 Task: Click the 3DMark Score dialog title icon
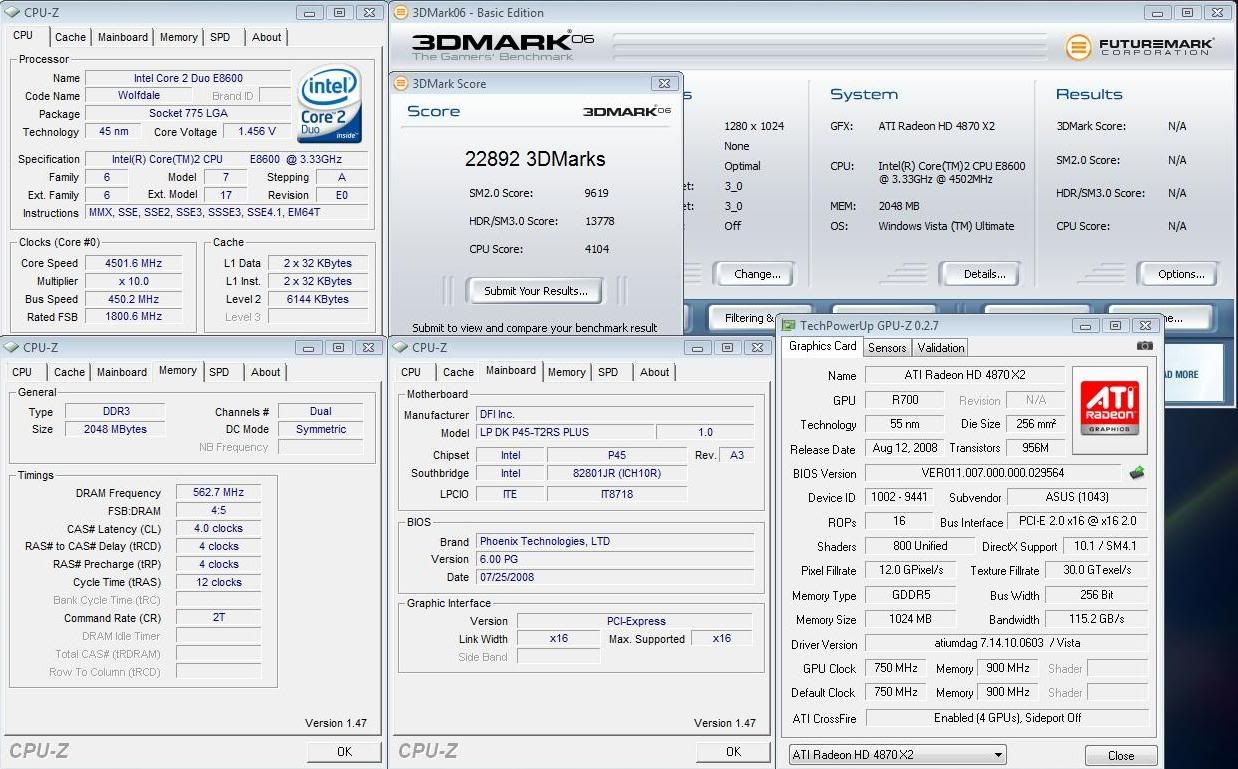401,84
